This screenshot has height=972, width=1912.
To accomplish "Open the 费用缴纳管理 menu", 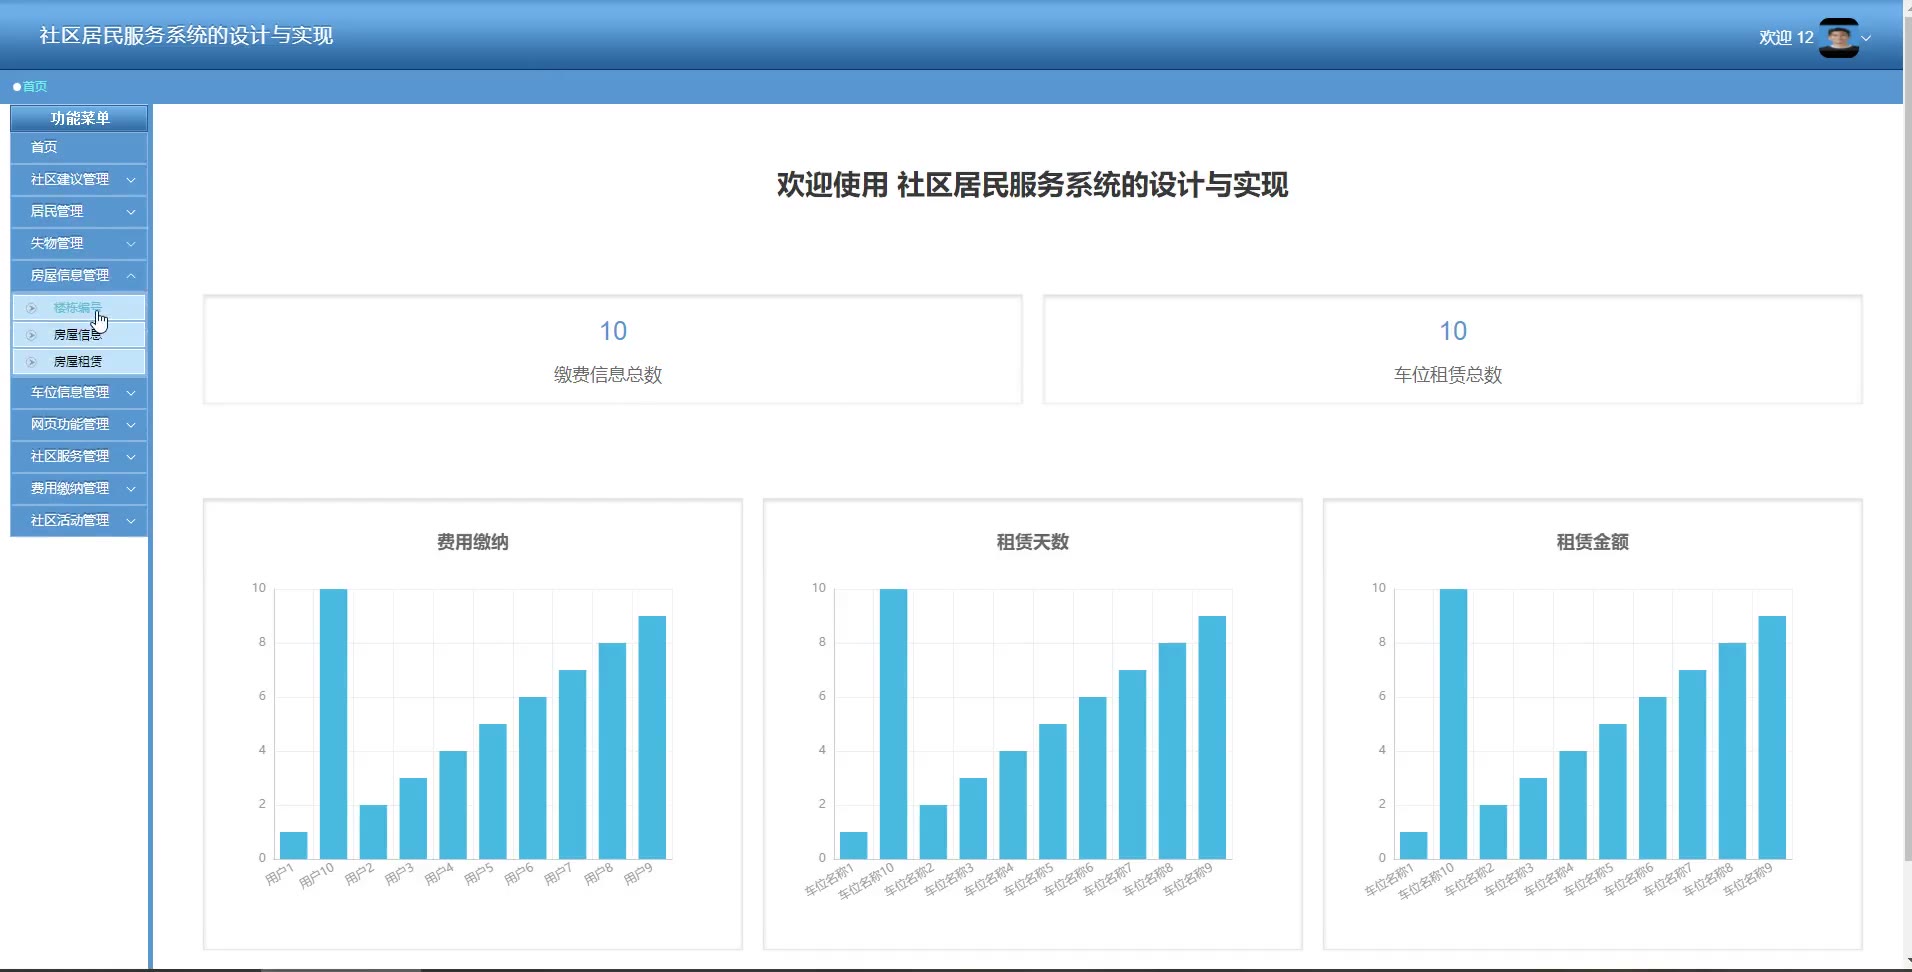I will [70, 488].
